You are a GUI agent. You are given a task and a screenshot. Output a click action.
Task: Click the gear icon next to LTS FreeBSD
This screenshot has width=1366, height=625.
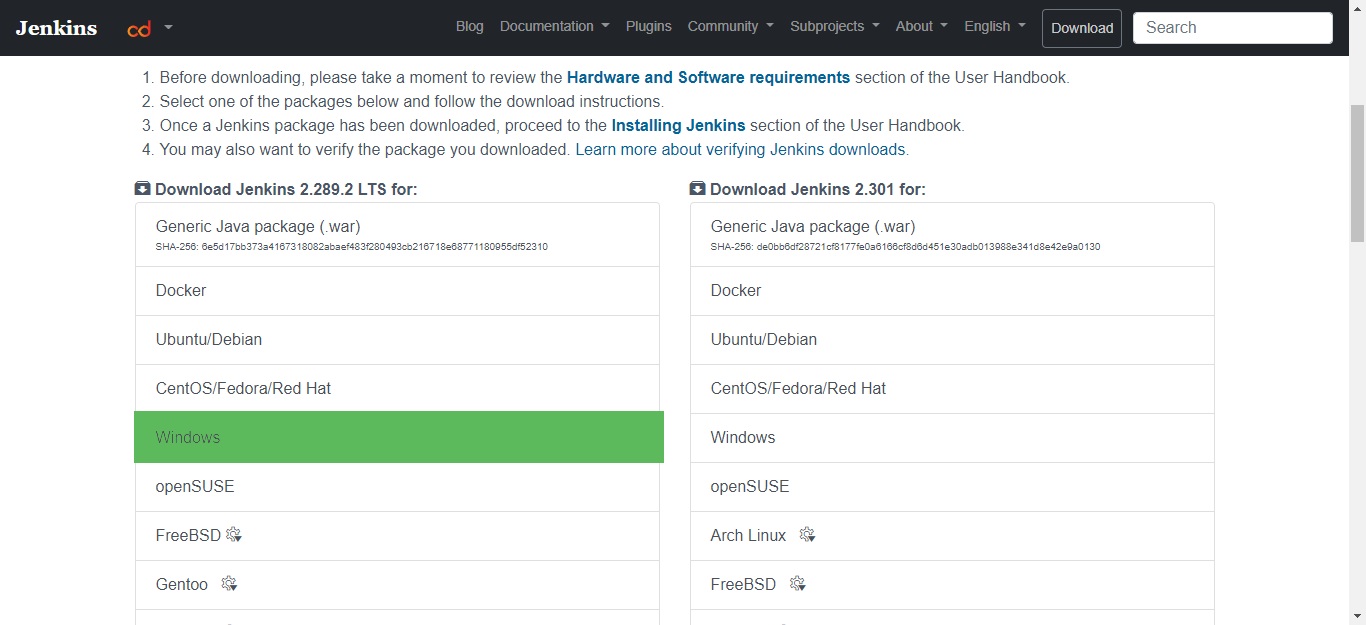point(234,535)
